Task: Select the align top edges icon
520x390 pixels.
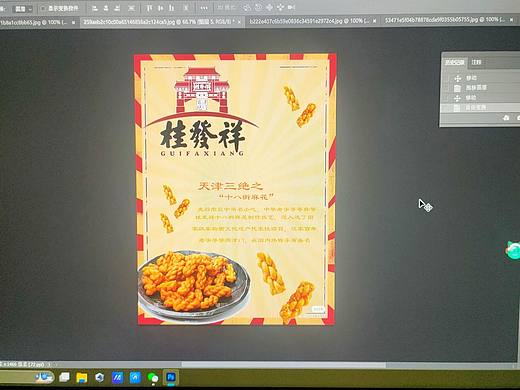Action: coord(149,8)
